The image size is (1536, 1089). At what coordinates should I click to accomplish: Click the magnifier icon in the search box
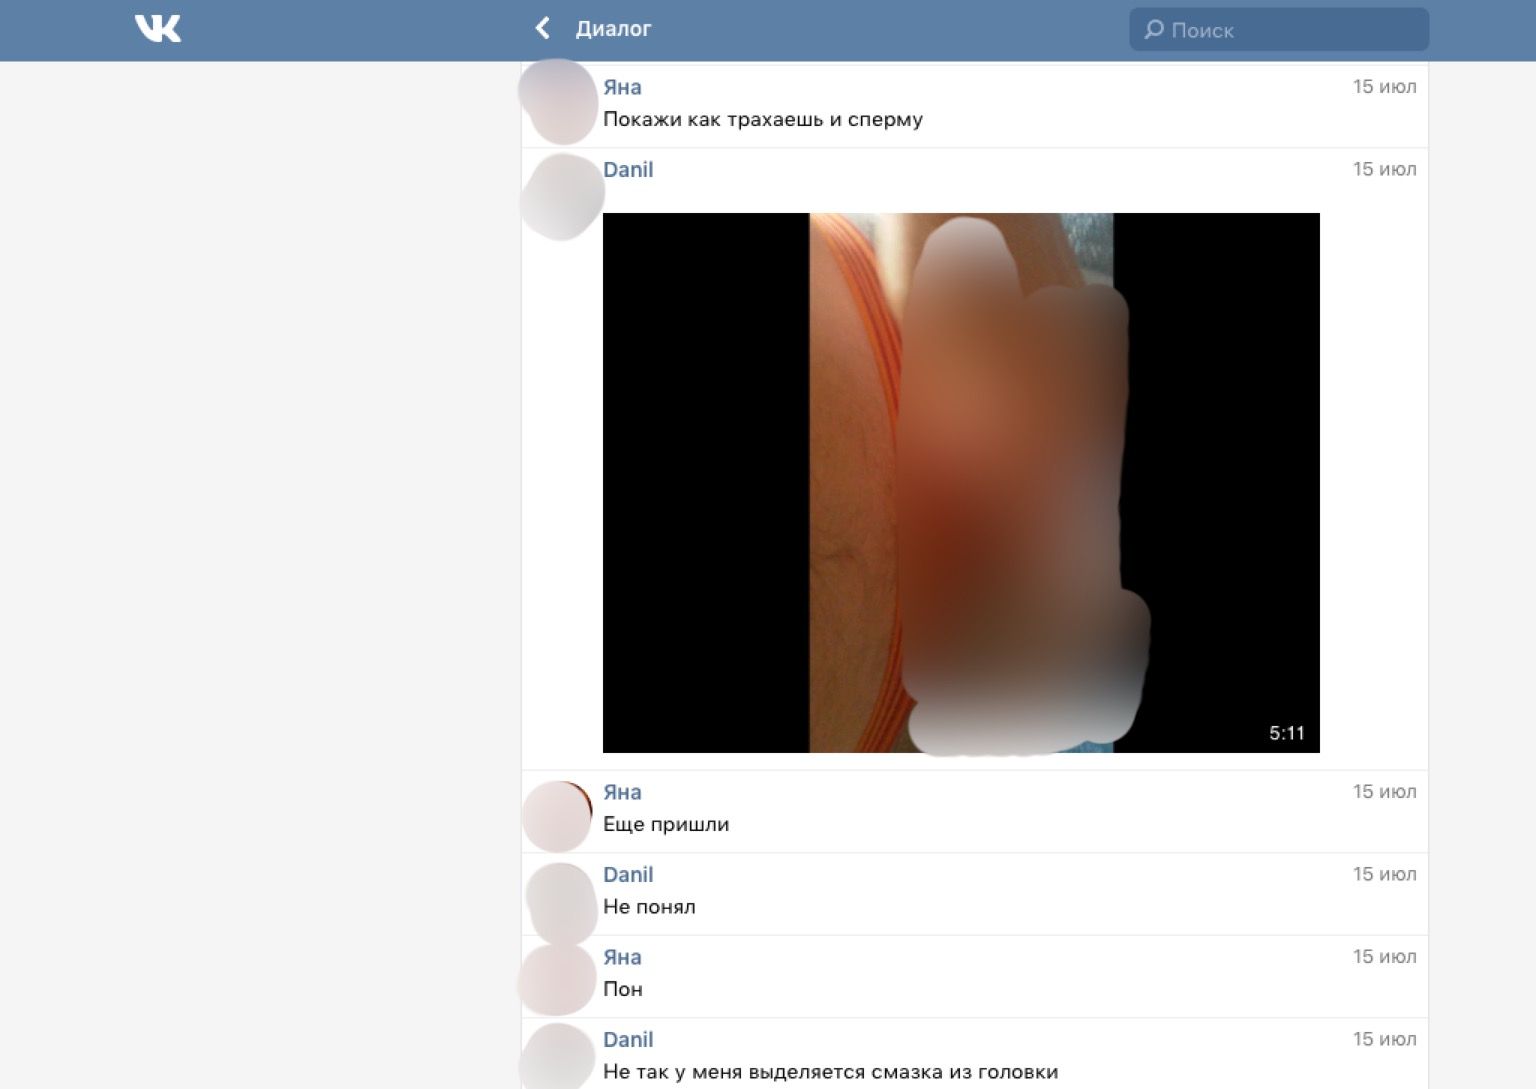point(1154,30)
